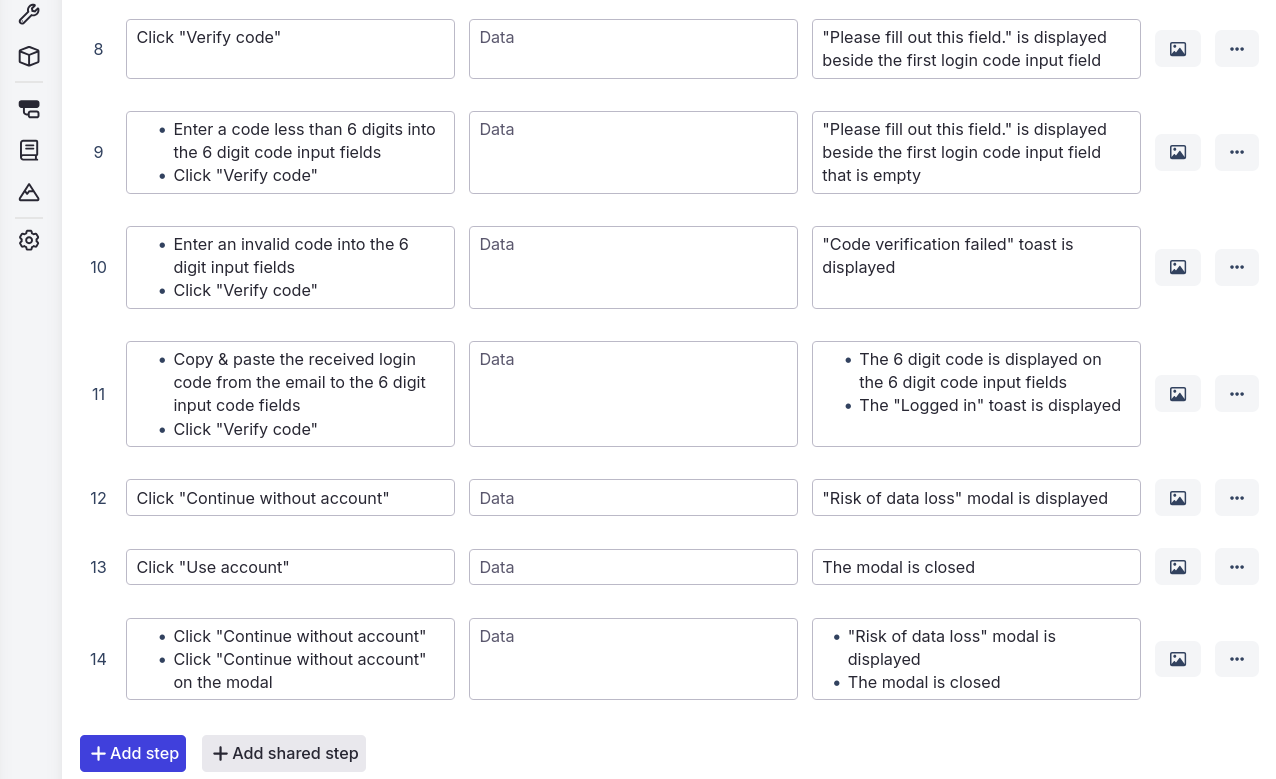Open more options menu for step 10
Image resolution: width=1276 pixels, height=779 pixels.
[1237, 267]
